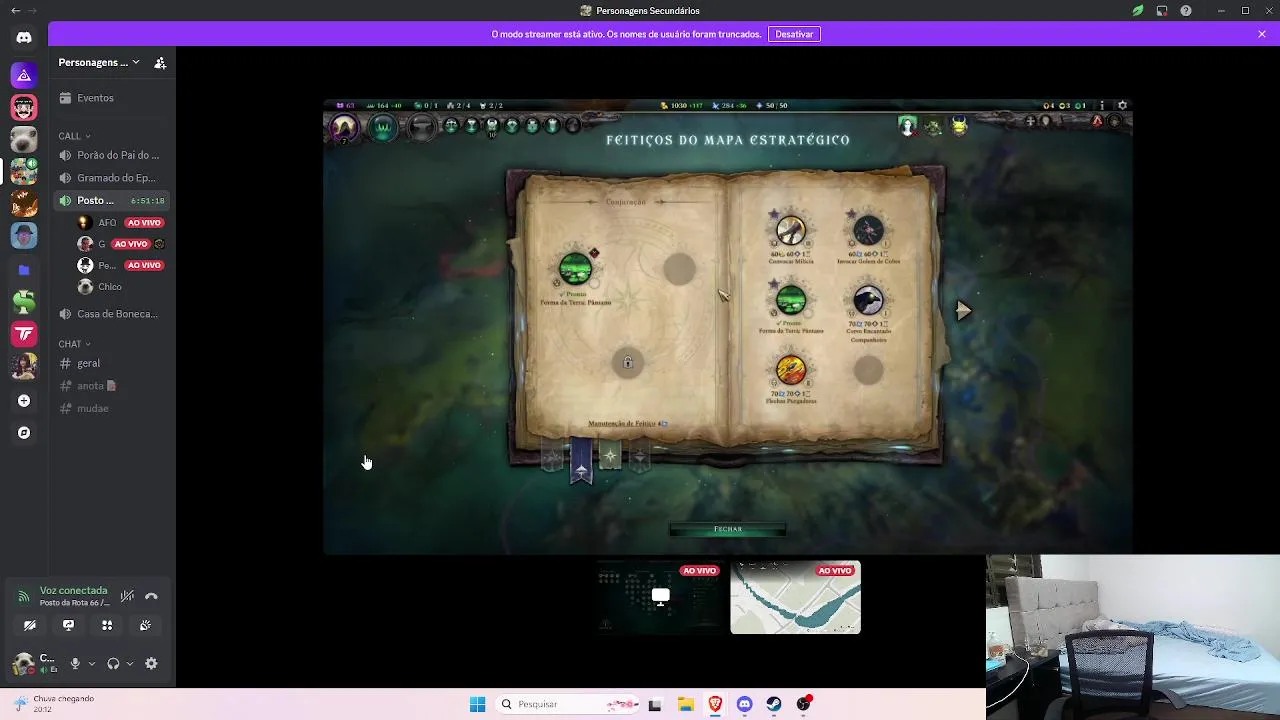Open Discord user settings gear
This screenshot has height=720, width=1280.
coord(151,664)
